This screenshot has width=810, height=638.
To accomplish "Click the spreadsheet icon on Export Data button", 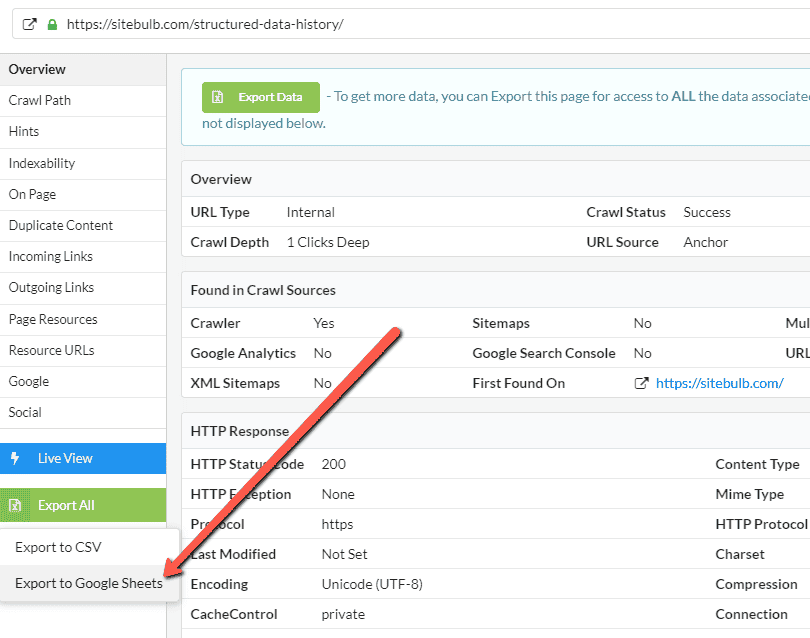I will pos(217,97).
